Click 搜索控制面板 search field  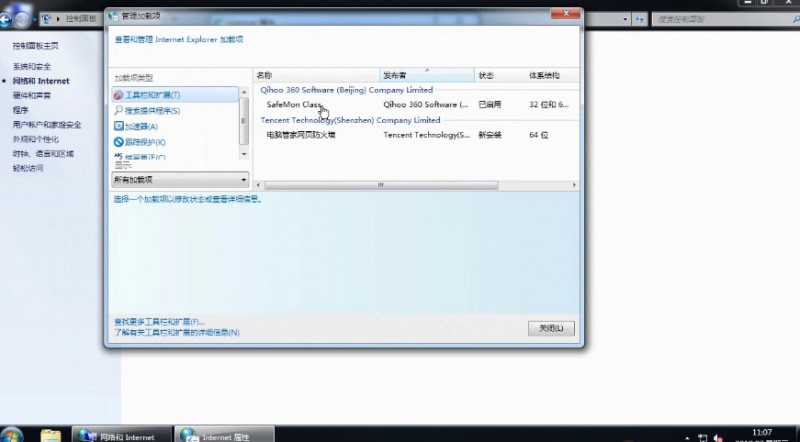(x=722, y=19)
